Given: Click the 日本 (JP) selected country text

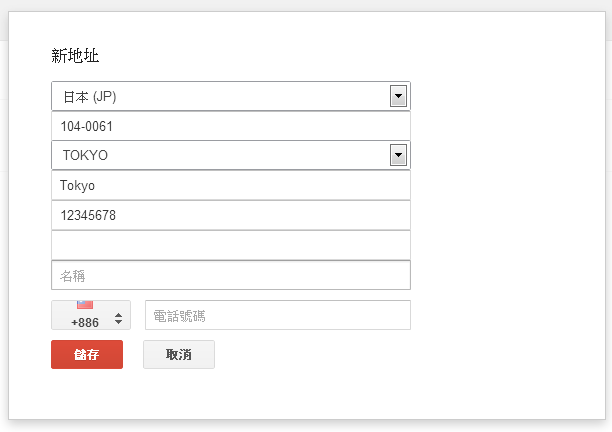Looking at the screenshot, I should click(x=90, y=97).
